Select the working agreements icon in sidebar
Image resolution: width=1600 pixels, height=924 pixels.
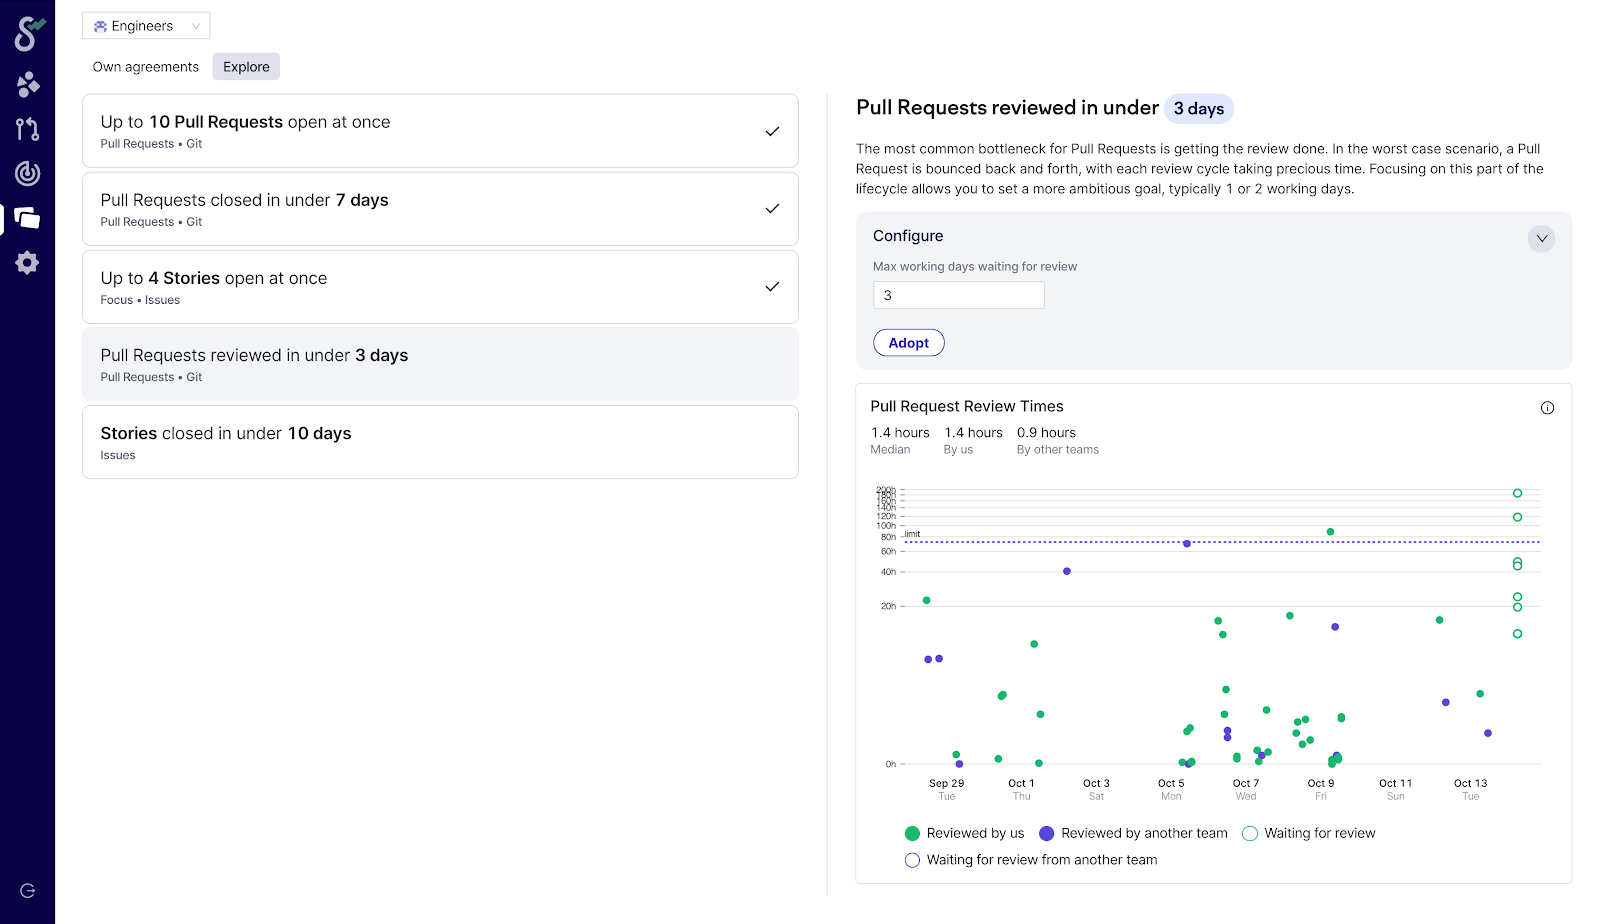pyautogui.click(x=28, y=218)
